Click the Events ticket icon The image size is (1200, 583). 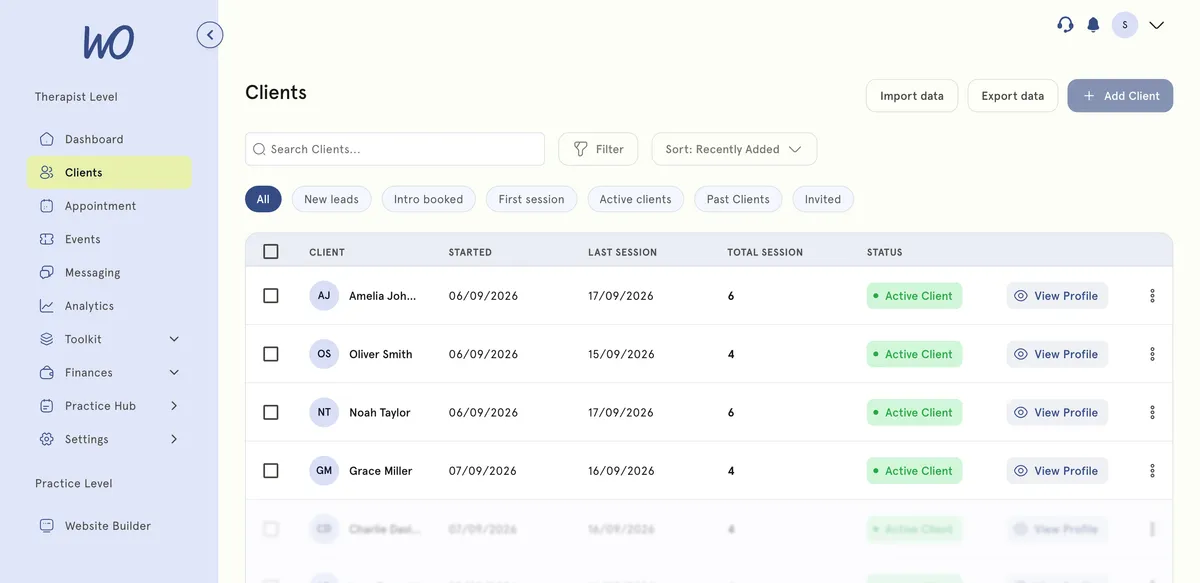47,239
